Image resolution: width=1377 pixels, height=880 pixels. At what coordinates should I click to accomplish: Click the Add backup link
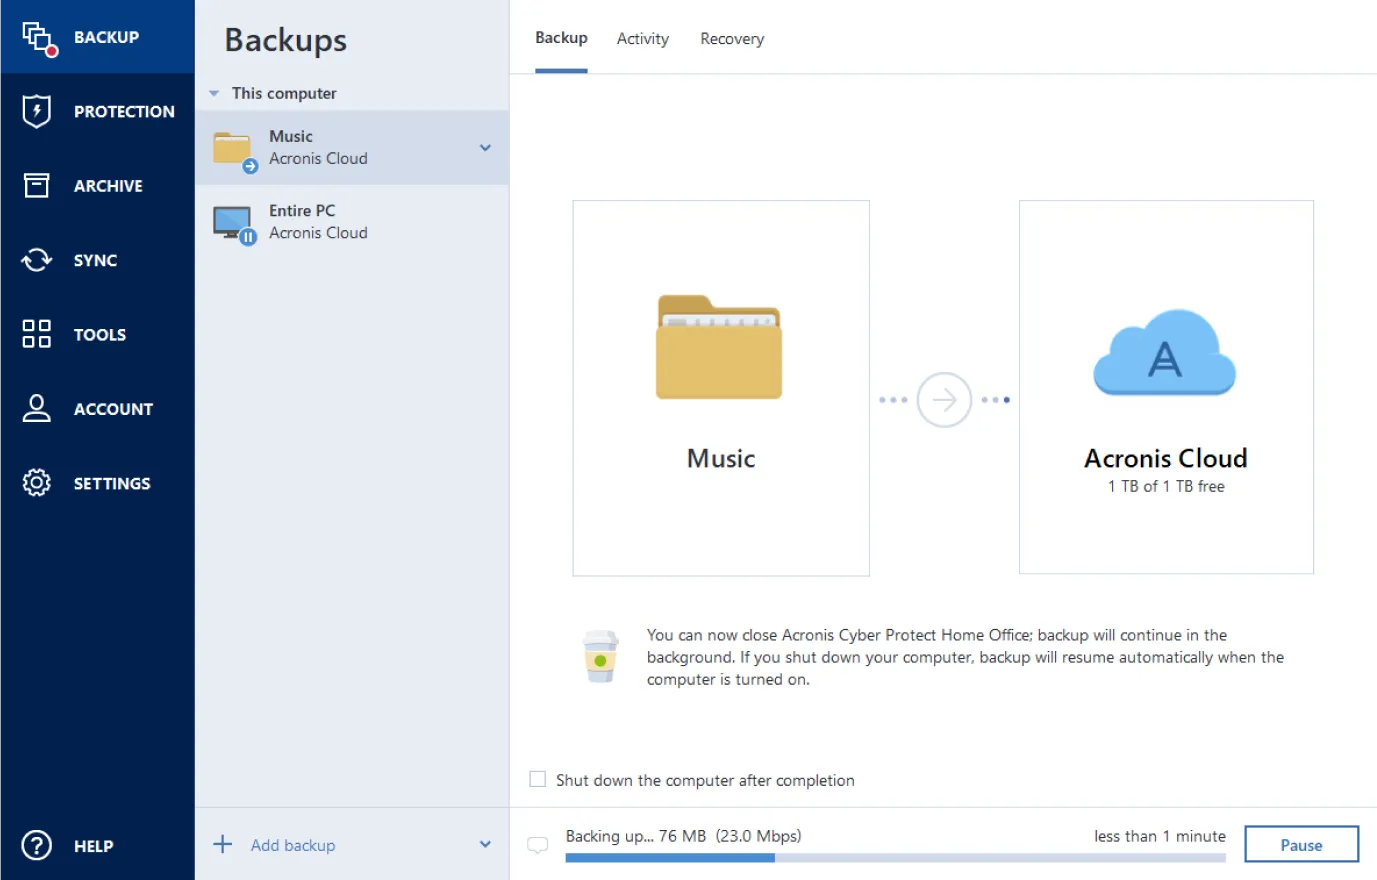click(x=293, y=845)
